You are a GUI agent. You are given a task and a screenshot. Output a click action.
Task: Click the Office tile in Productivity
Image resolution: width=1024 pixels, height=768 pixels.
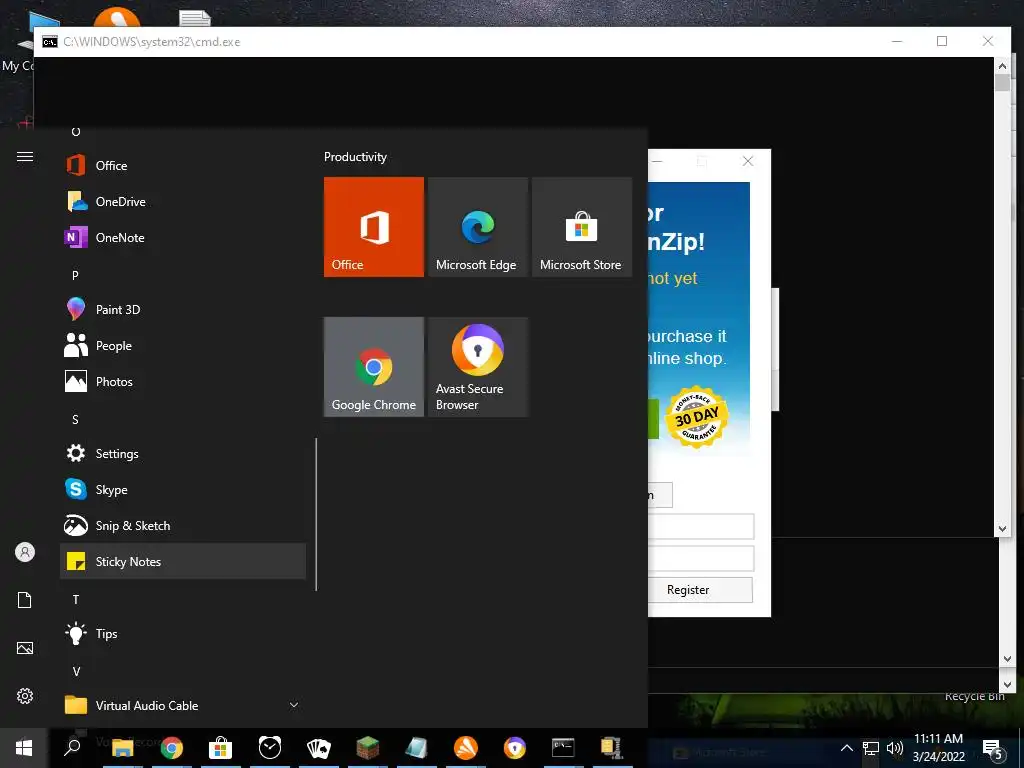[x=374, y=227]
